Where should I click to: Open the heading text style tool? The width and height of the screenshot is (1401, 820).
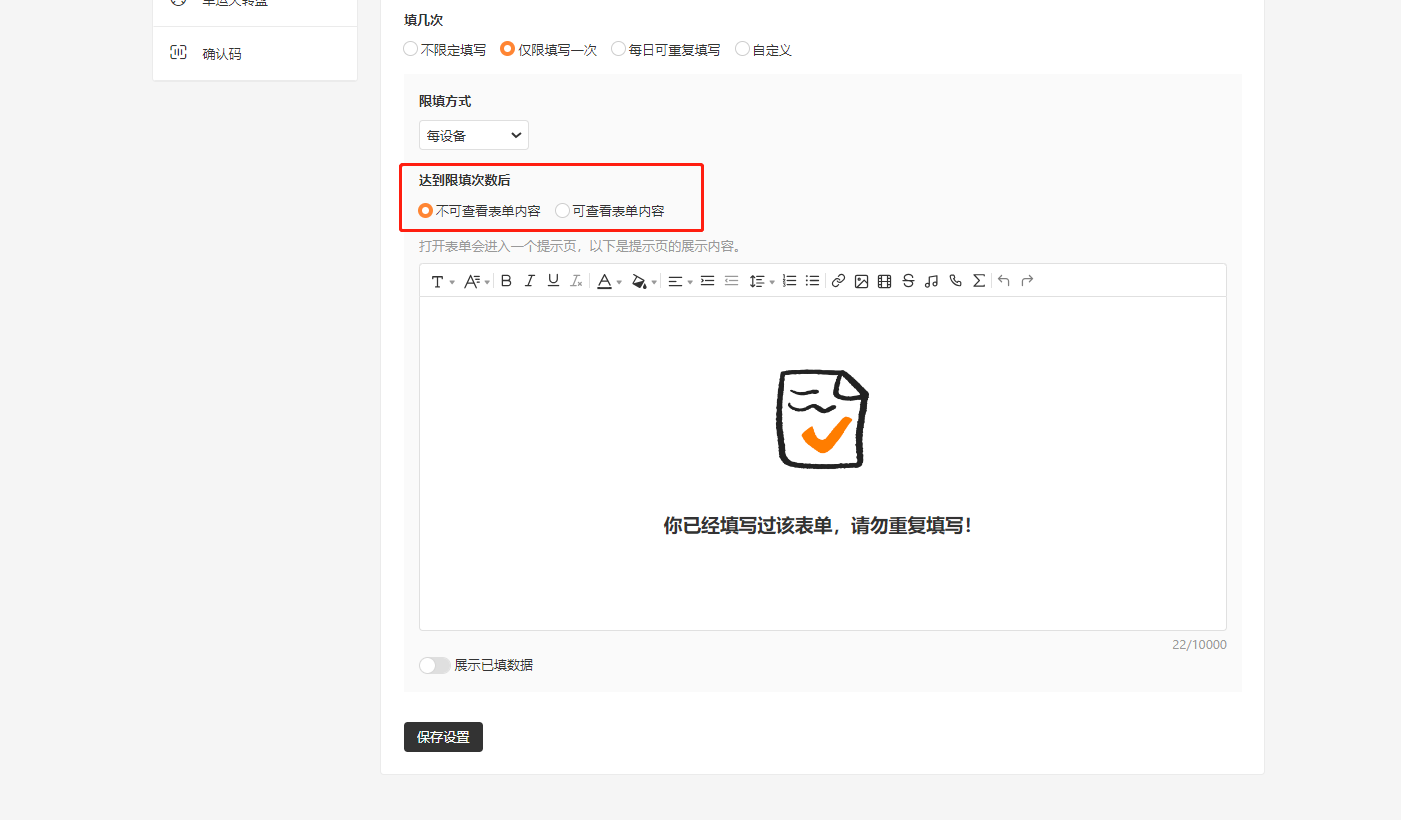click(437, 282)
